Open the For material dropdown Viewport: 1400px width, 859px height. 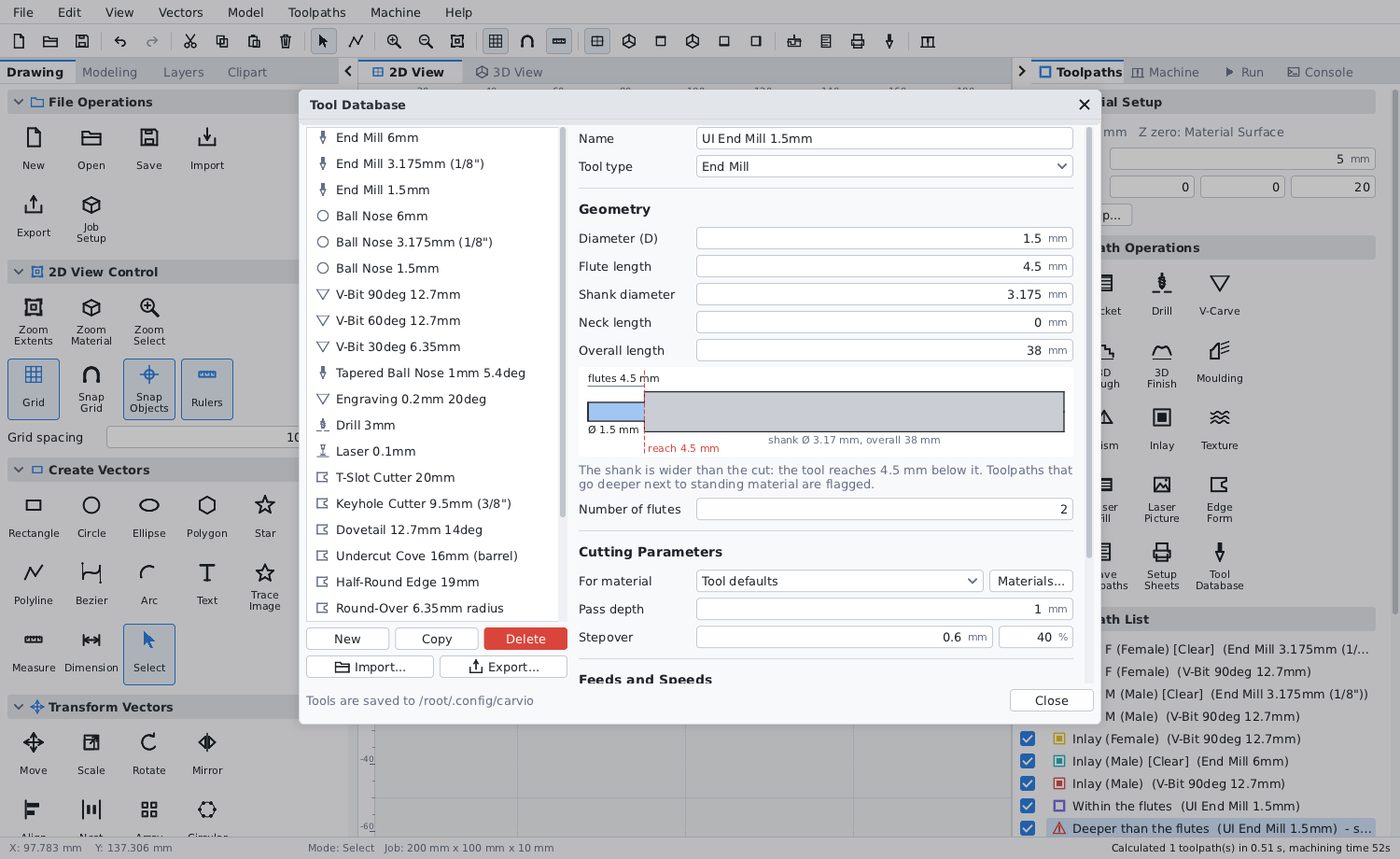point(839,581)
